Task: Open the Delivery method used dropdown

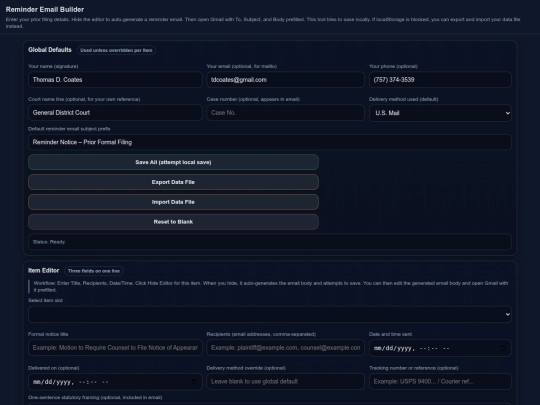Action: tap(440, 113)
